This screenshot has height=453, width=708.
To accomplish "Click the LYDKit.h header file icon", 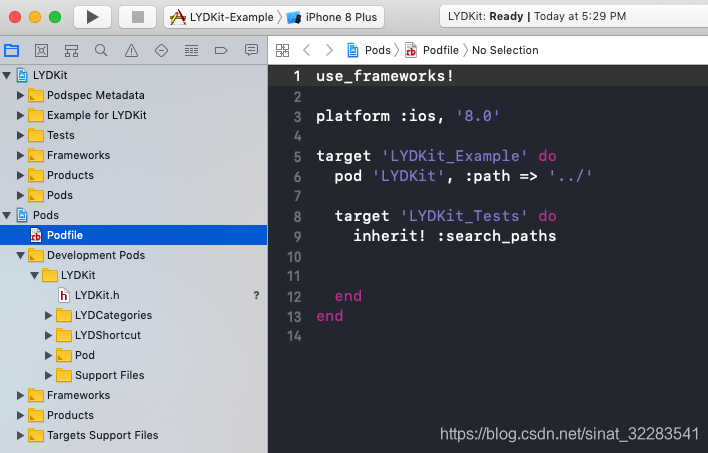I will point(64,295).
